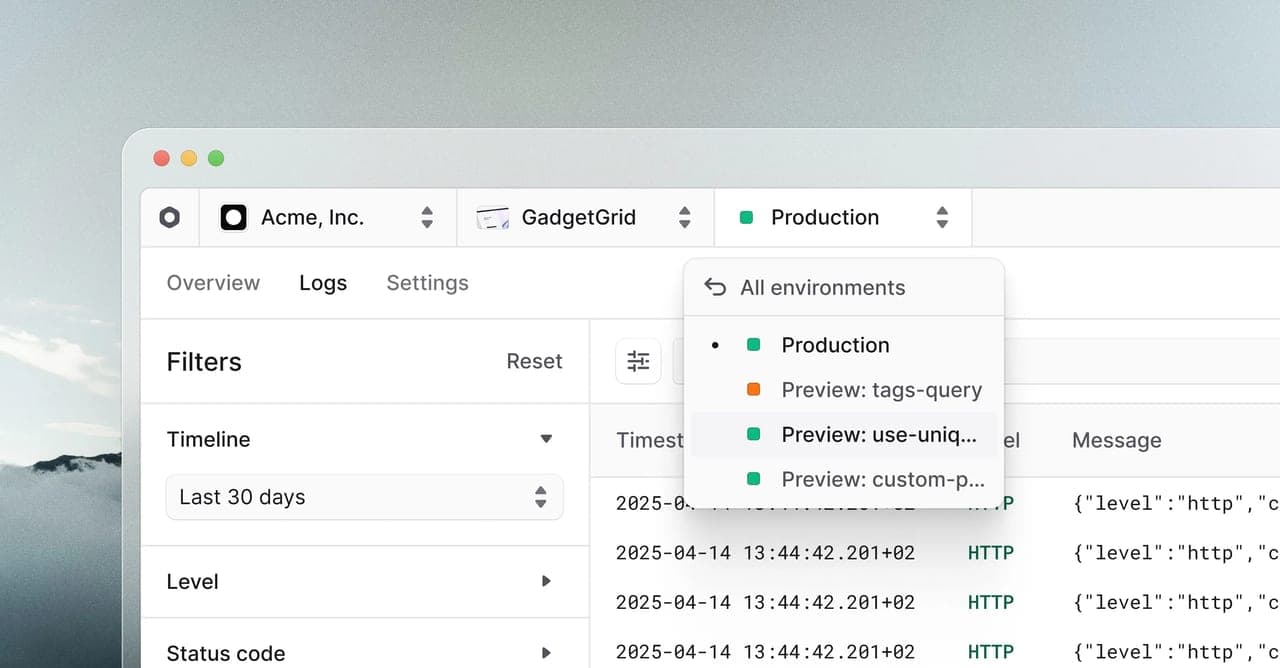The height and width of the screenshot is (668, 1280).
Task: Open the Acme, Inc. organization switcher arrows
Action: (x=427, y=217)
